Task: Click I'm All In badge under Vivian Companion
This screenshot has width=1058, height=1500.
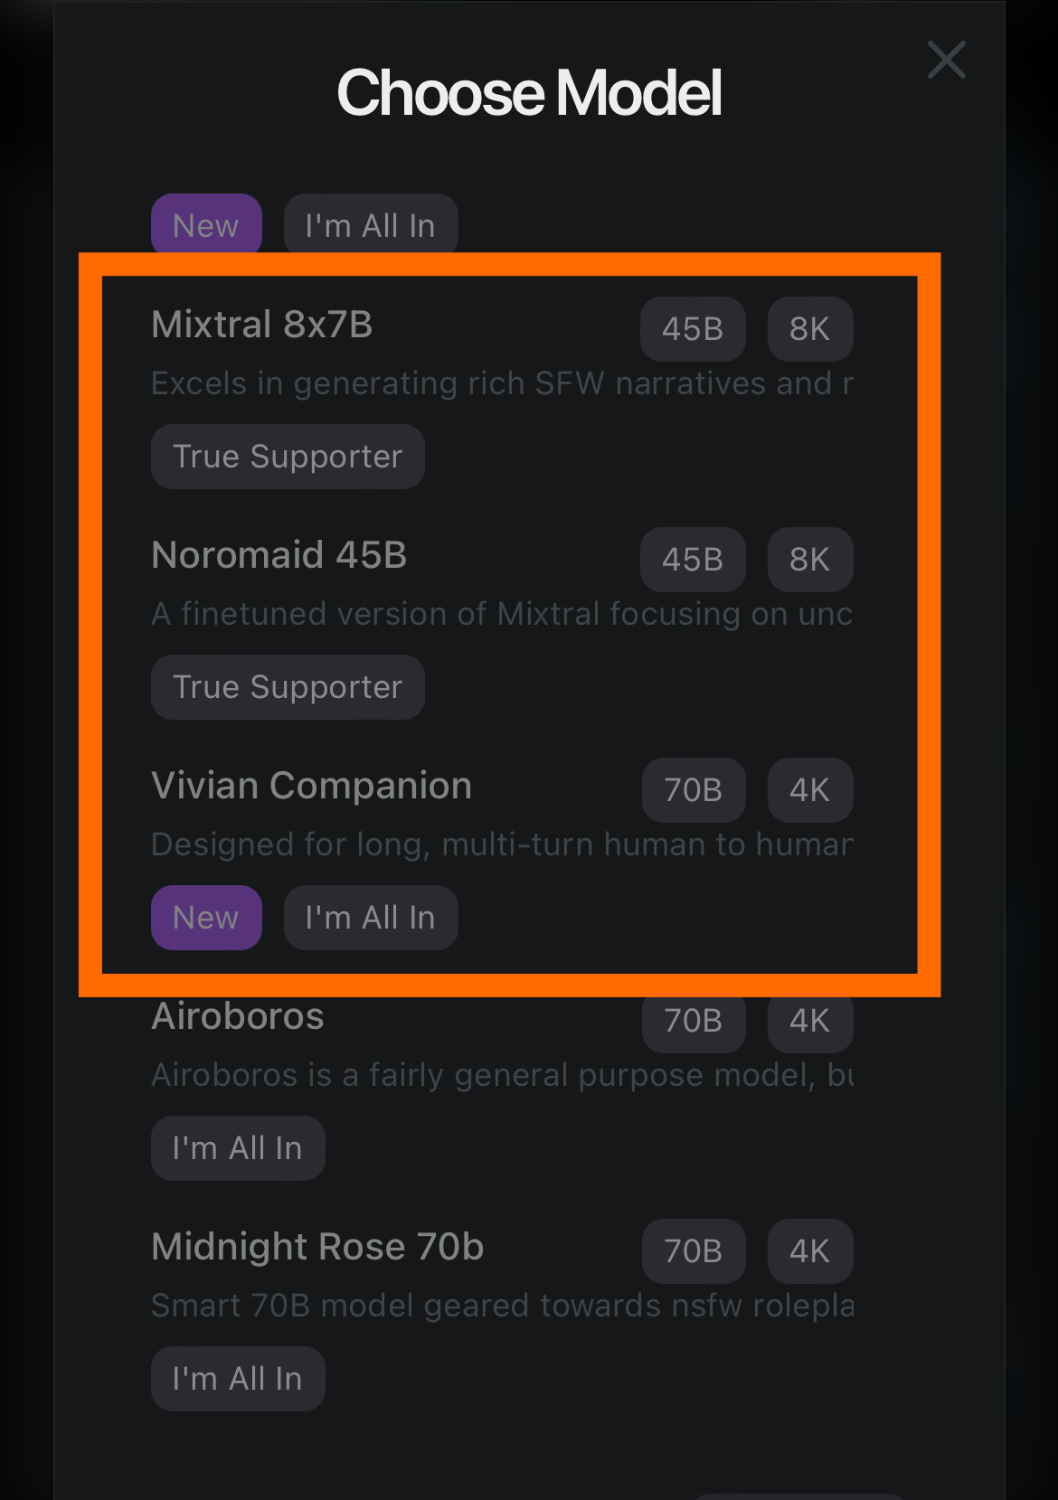Action: click(370, 918)
